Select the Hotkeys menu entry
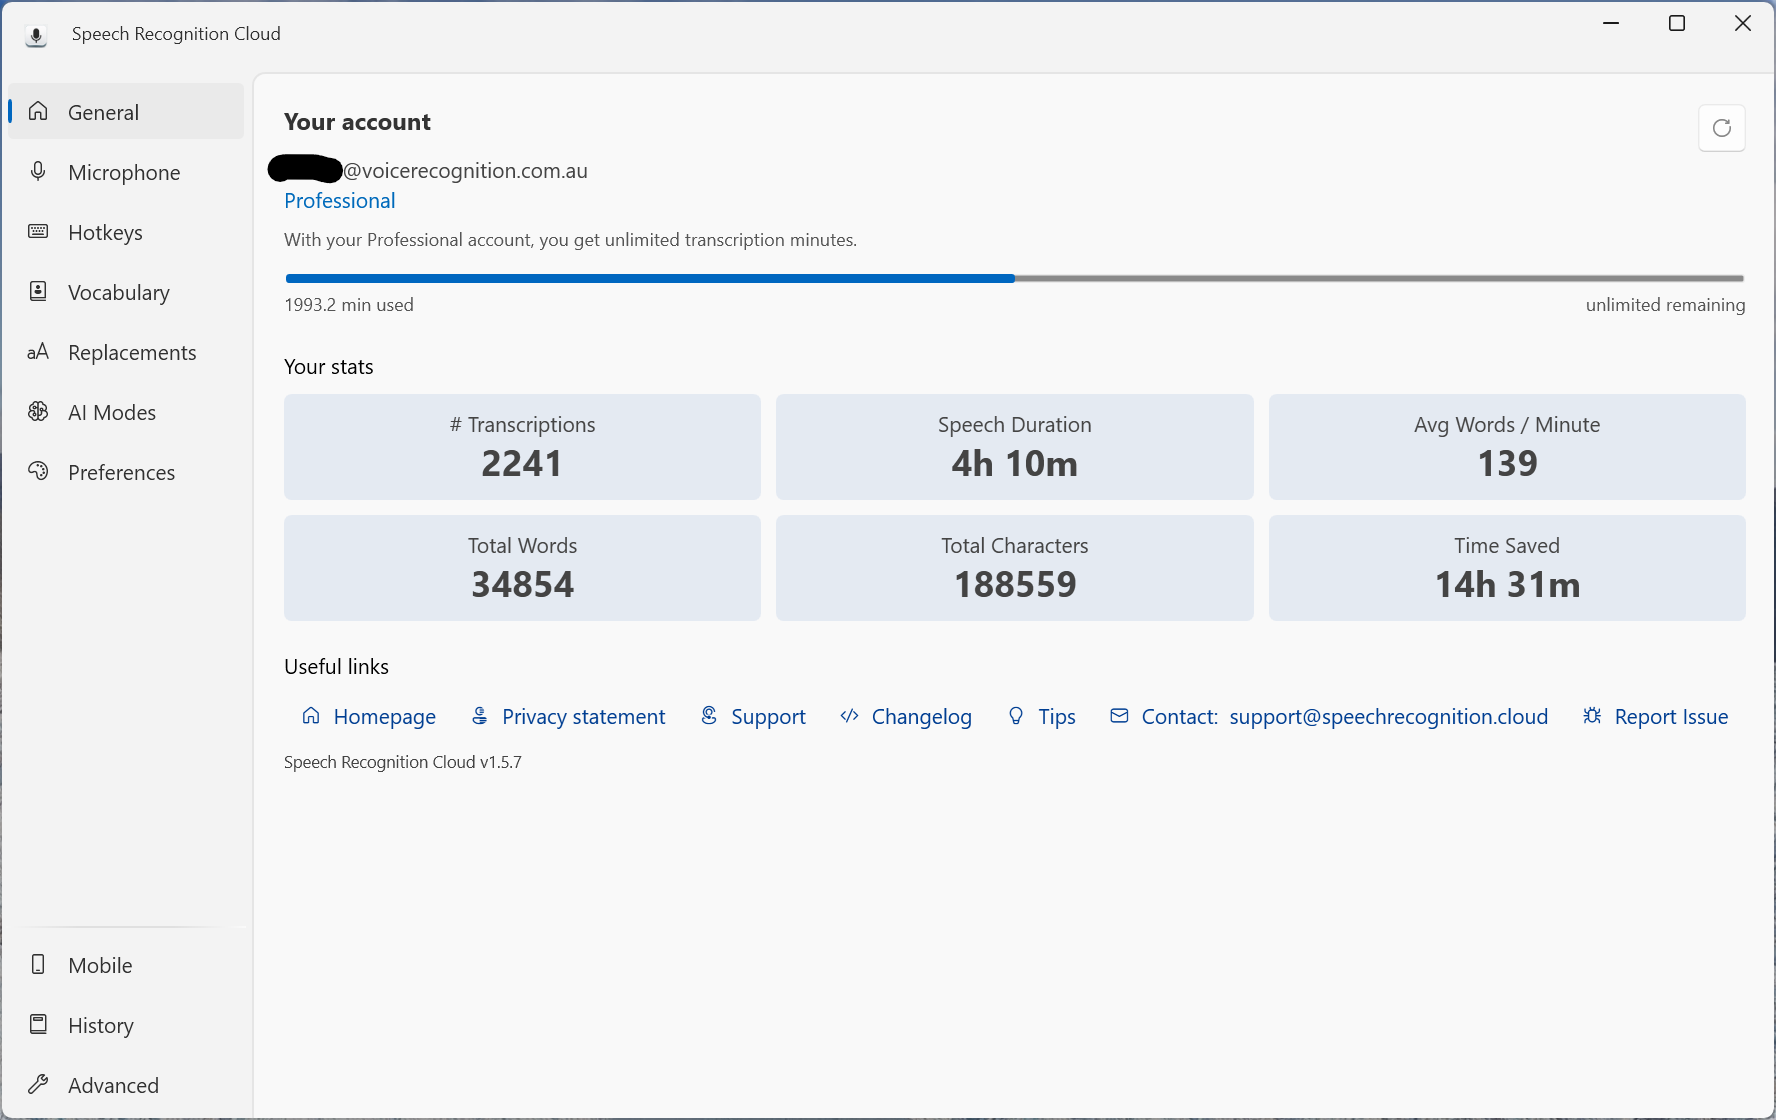Screen dimensions: 1776x1120 [x=106, y=231]
